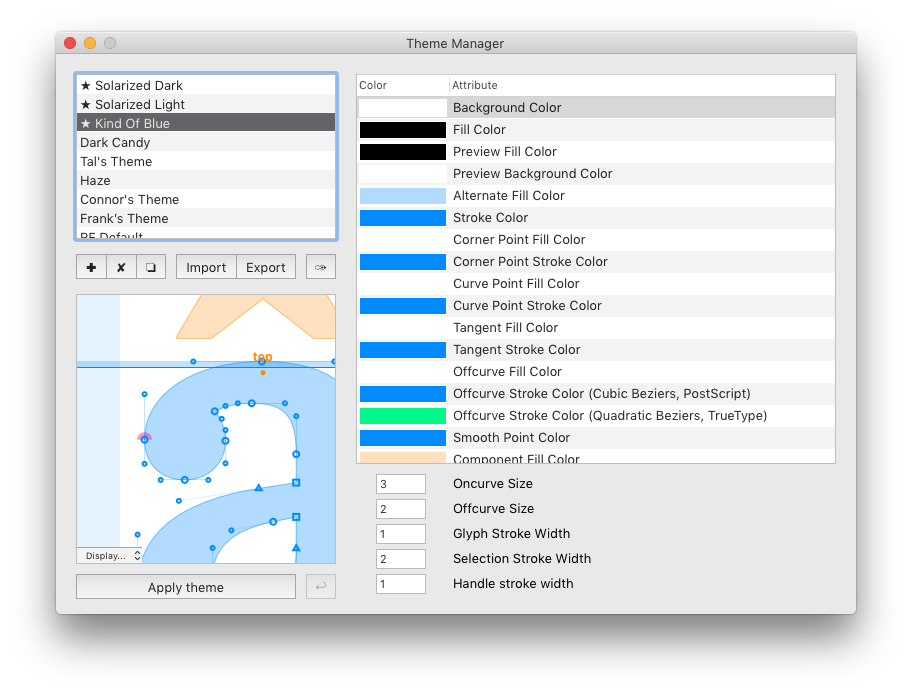The image size is (912, 694).
Task: Click Handle stroke width field
Action: click(x=401, y=584)
